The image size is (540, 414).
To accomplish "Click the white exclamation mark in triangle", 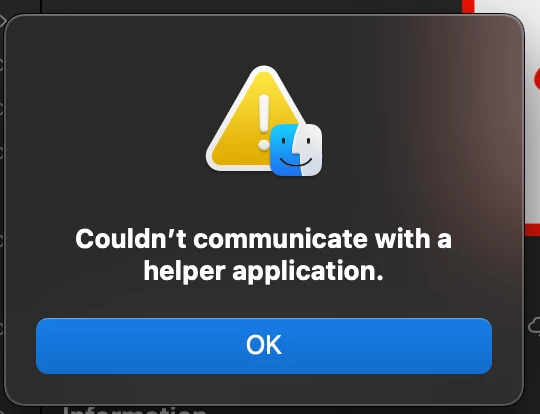I will [x=264, y=123].
